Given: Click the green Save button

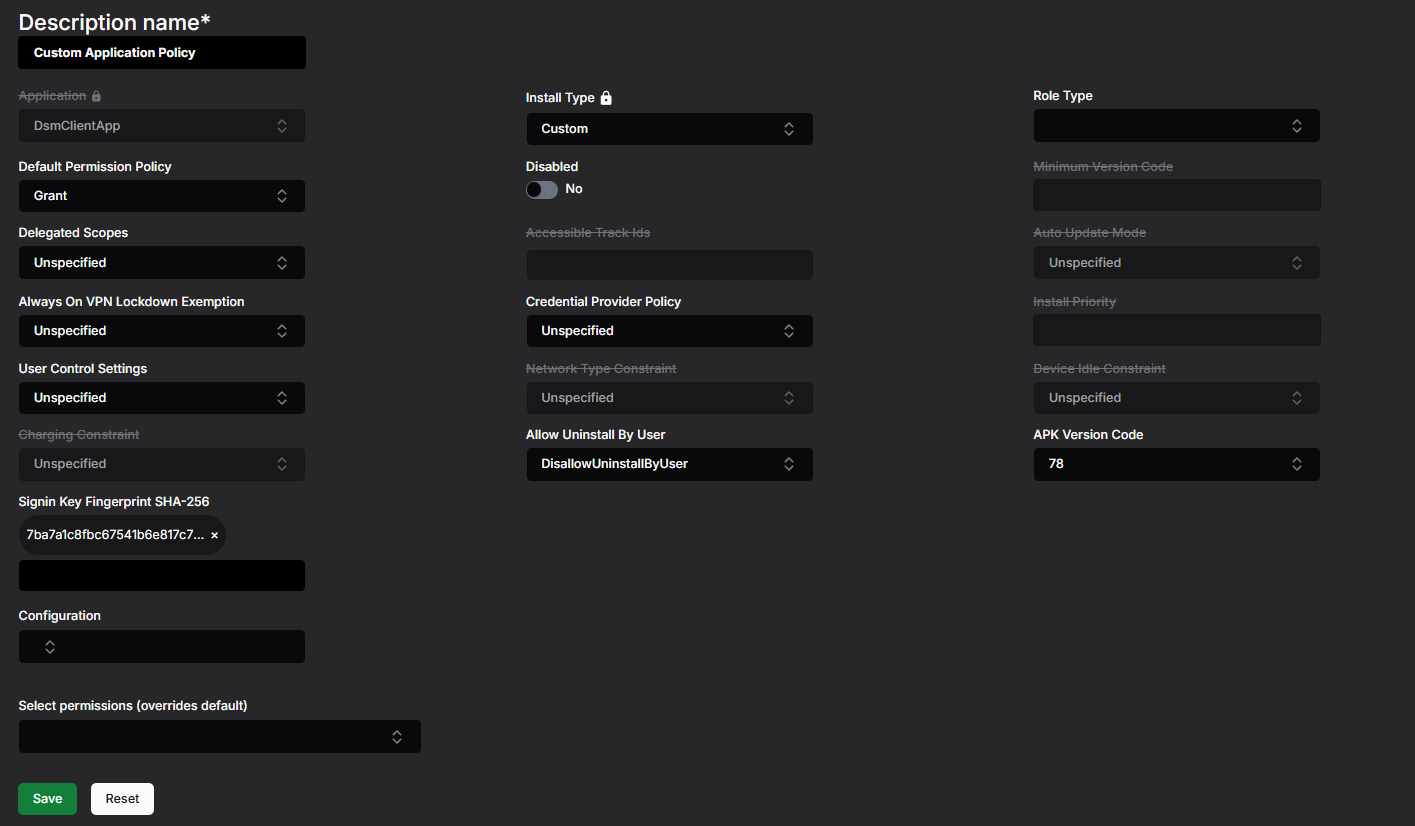Looking at the screenshot, I should point(47,799).
